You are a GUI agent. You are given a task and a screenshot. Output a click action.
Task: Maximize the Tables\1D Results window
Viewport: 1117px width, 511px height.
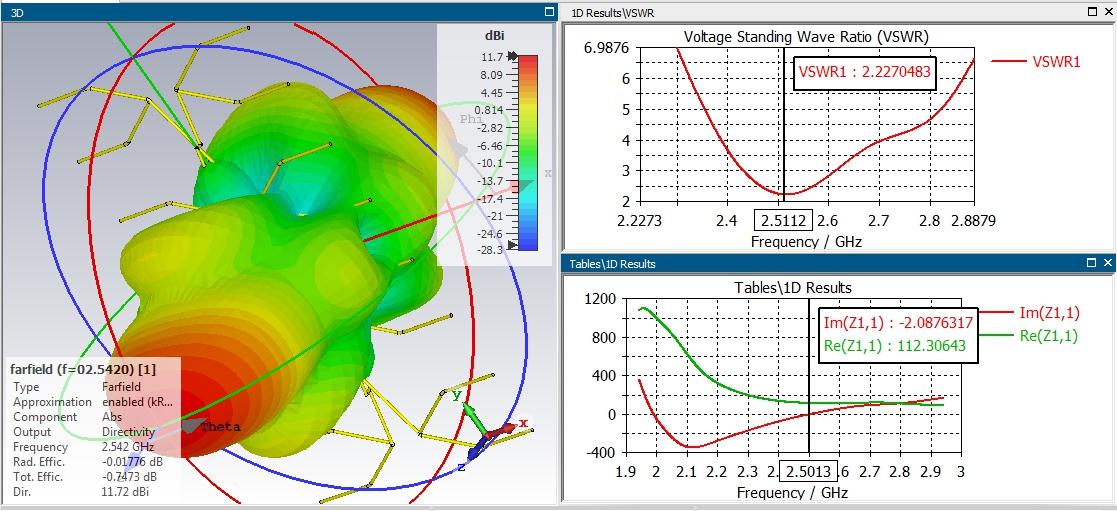pyautogui.click(x=1093, y=263)
